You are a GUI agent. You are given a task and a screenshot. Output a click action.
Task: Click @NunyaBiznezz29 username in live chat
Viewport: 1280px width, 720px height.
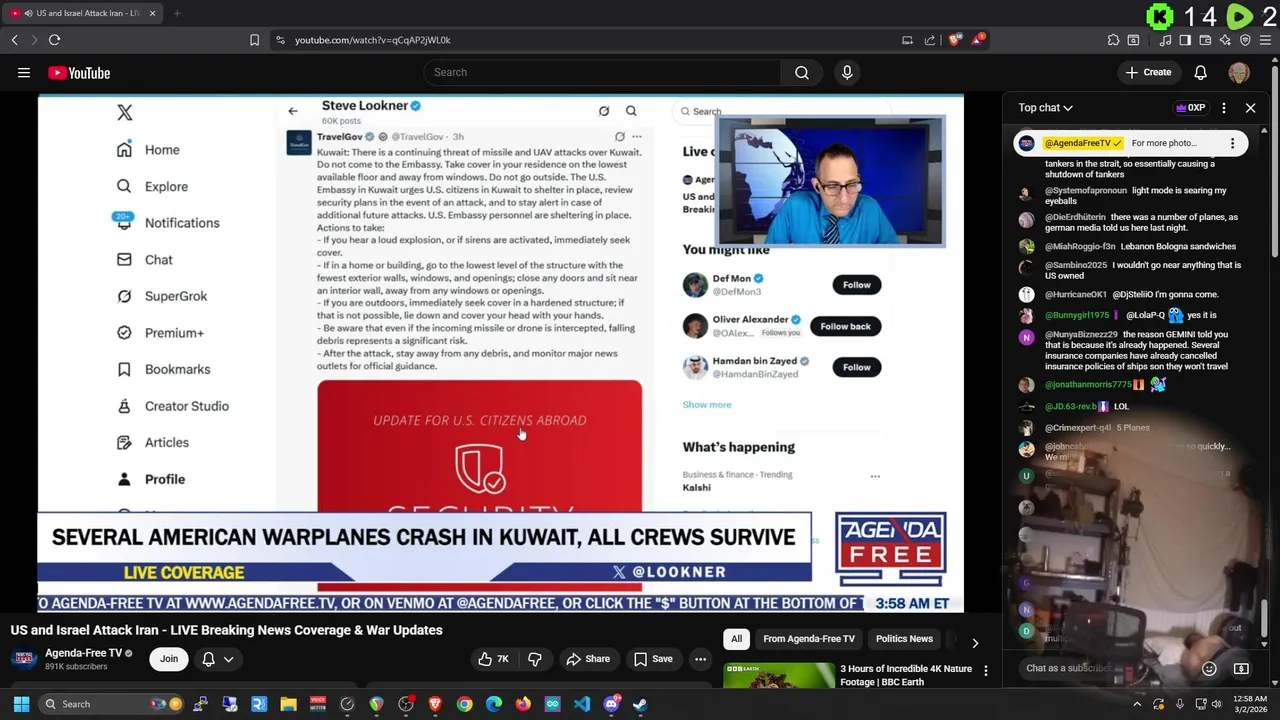tap(1081, 335)
